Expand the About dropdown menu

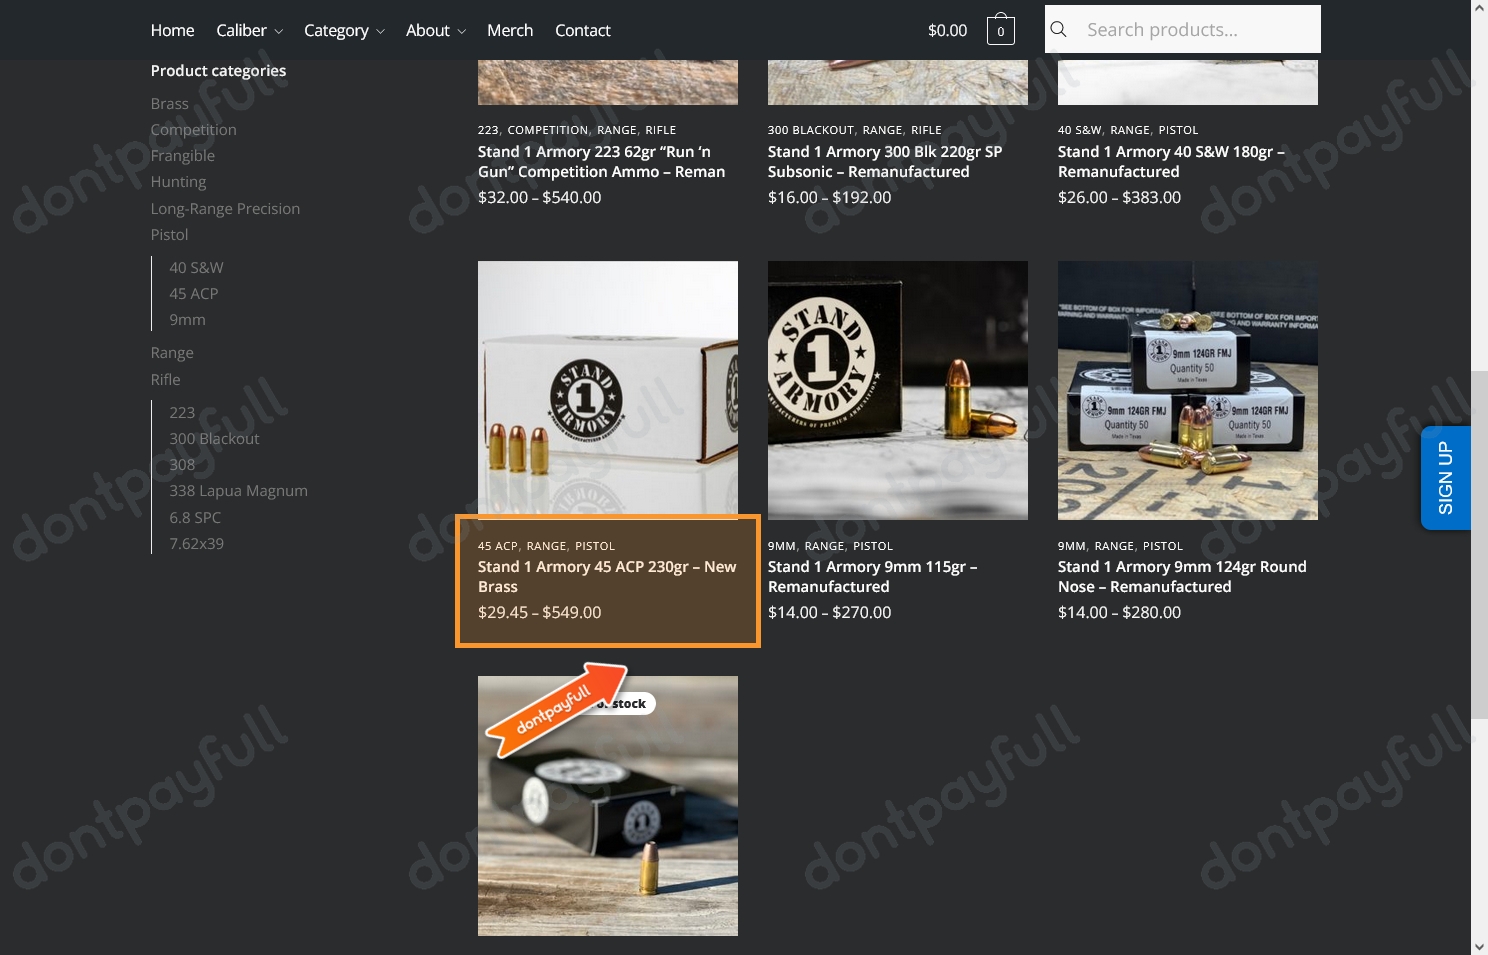[x=435, y=30]
